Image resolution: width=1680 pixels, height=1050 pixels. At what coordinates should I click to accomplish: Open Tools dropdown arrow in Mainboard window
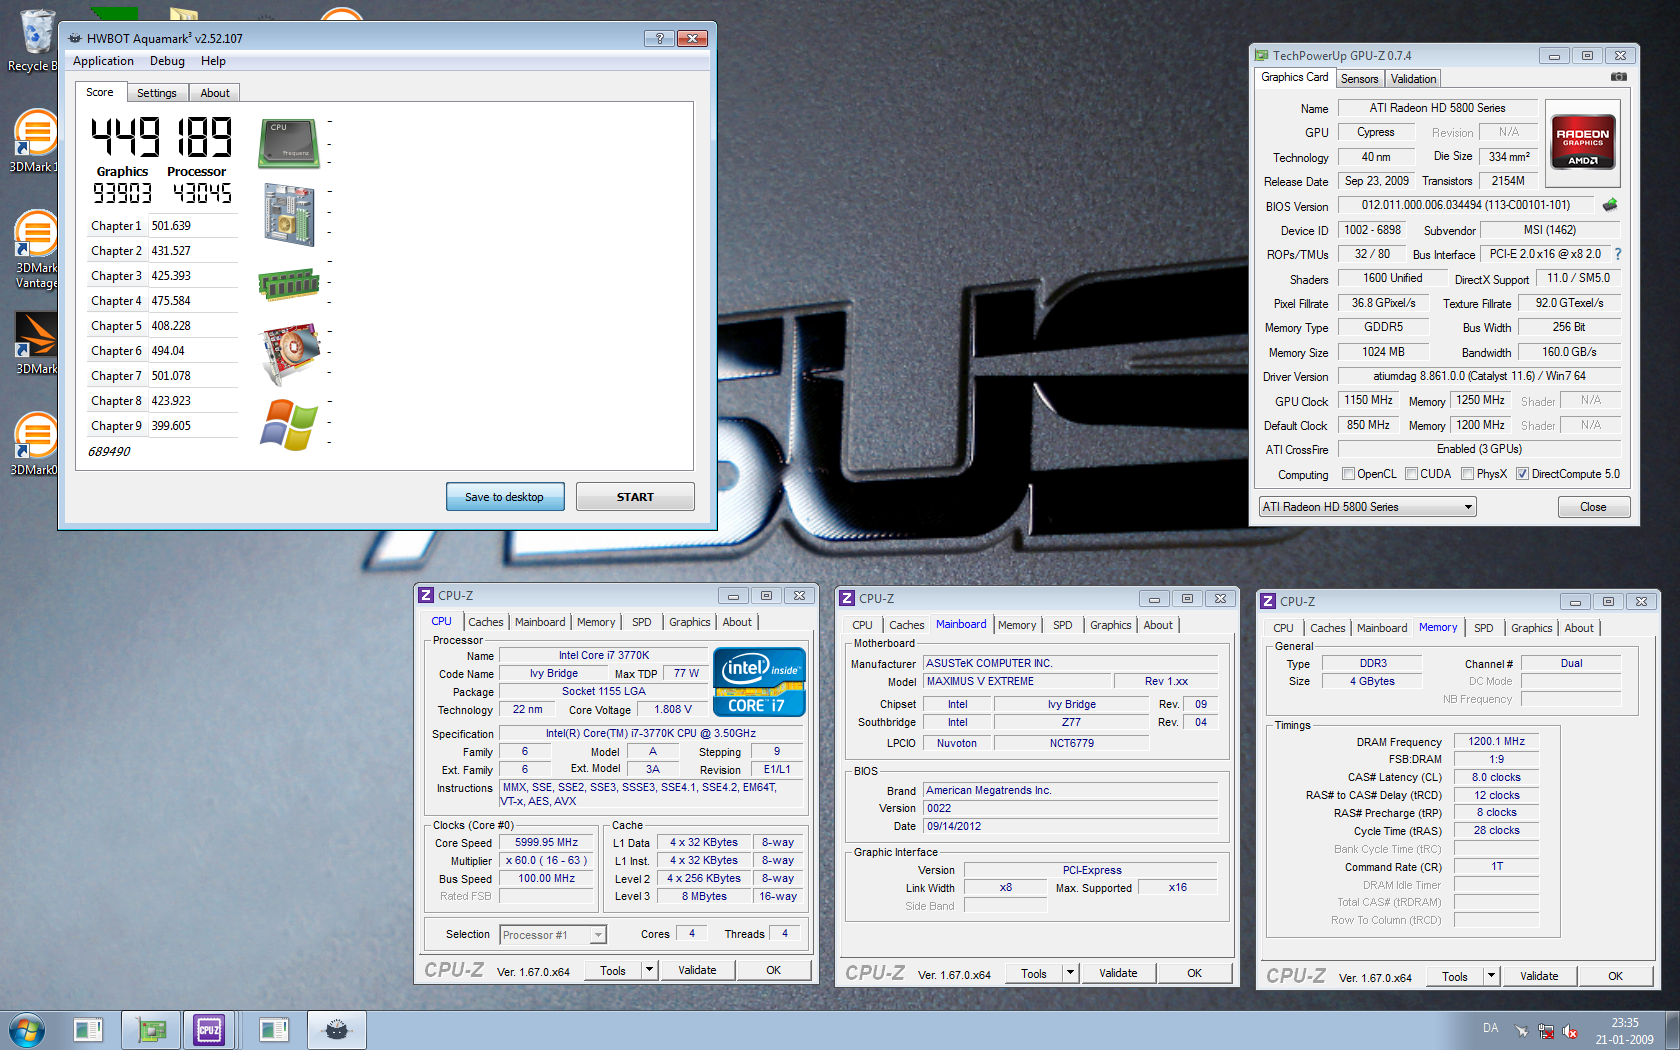pyautogui.click(x=1070, y=973)
